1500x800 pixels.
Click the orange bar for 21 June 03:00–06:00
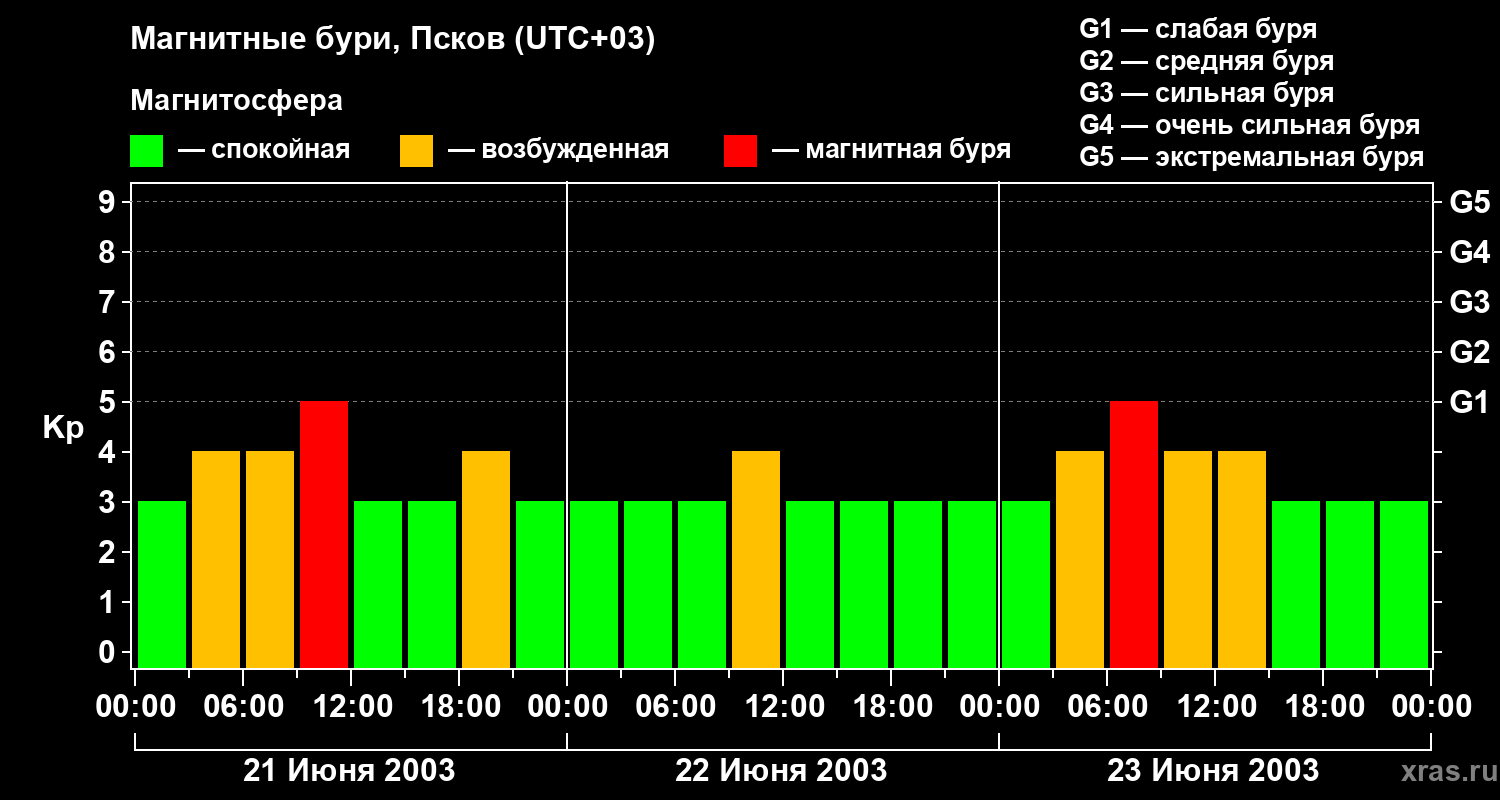tap(216, 559)
